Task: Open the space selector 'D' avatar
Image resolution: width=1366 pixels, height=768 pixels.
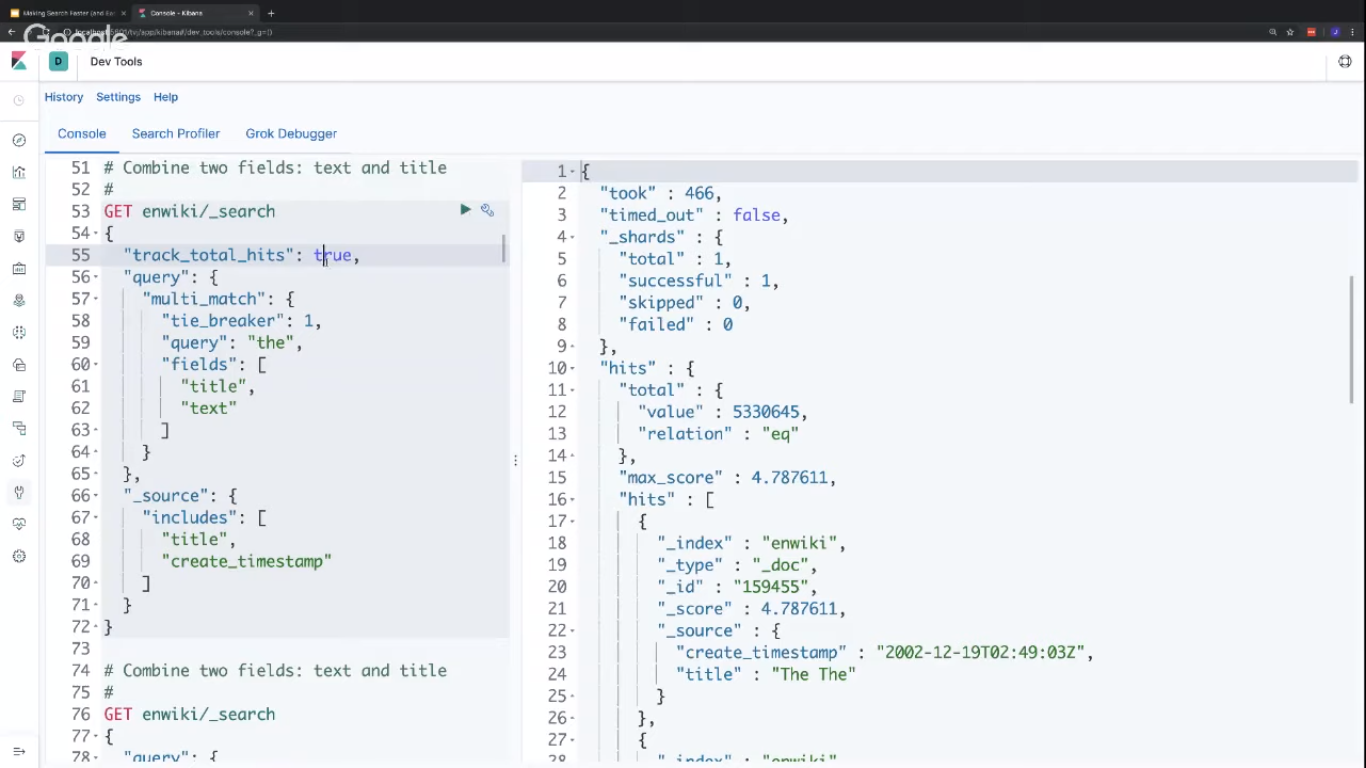Action: coord(58,62)
